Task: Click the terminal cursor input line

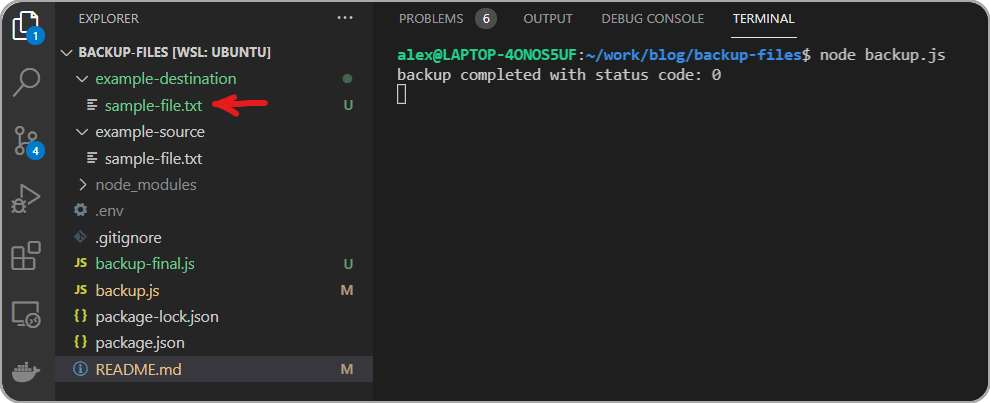Action: [x=402, y=94]
